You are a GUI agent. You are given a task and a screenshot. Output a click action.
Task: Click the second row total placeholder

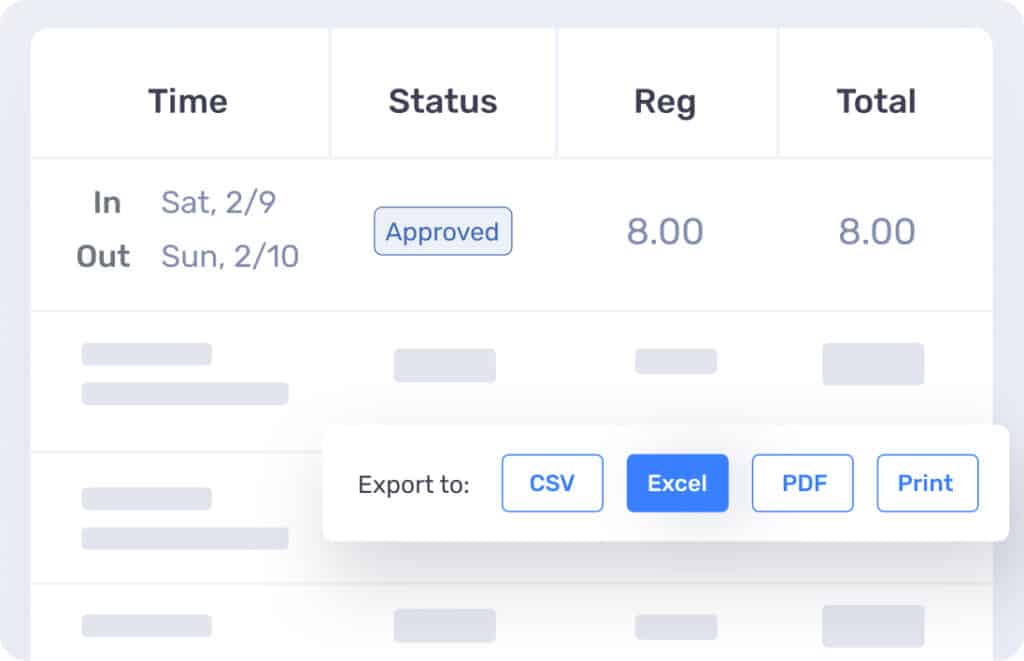873,364
